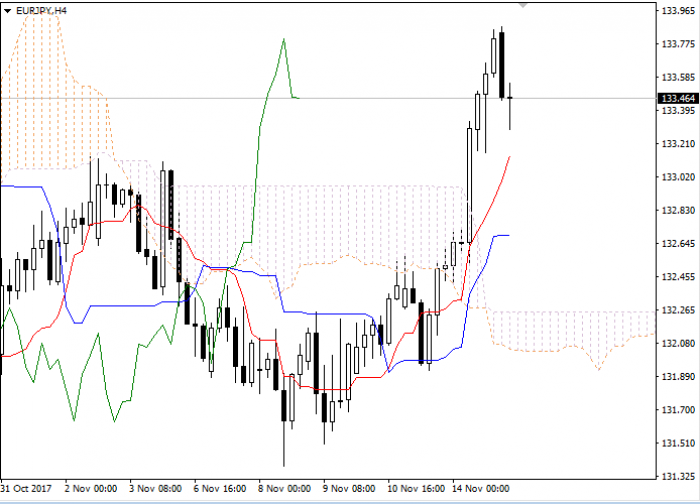Viewport: 700px width, 504px height.
Task: Click price level 132.645 on the scale
Action: [x=678, y=244]
